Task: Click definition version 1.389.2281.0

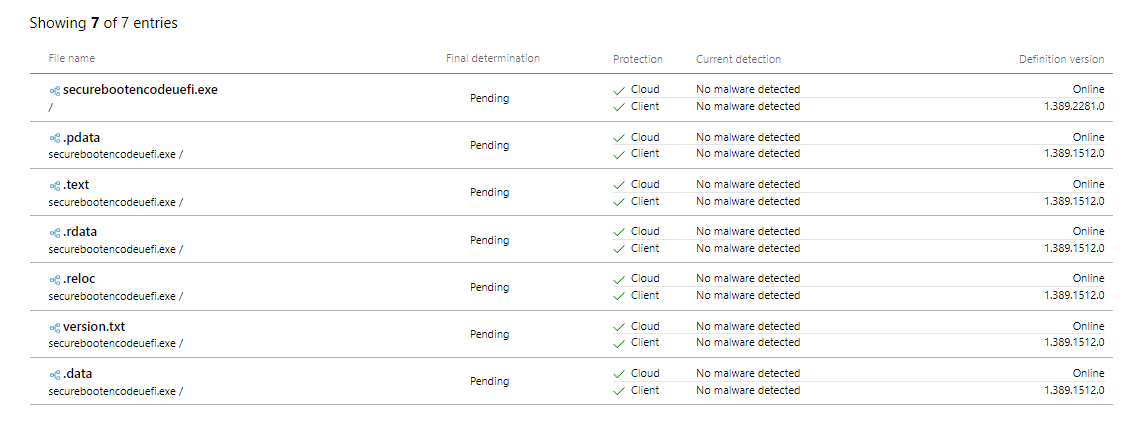Action: [x=1074, y=106]
